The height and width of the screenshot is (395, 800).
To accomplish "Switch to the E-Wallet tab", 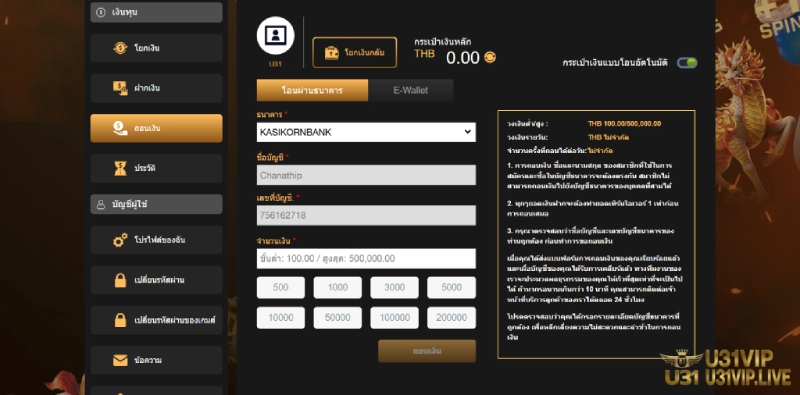I will pos(410,90).
